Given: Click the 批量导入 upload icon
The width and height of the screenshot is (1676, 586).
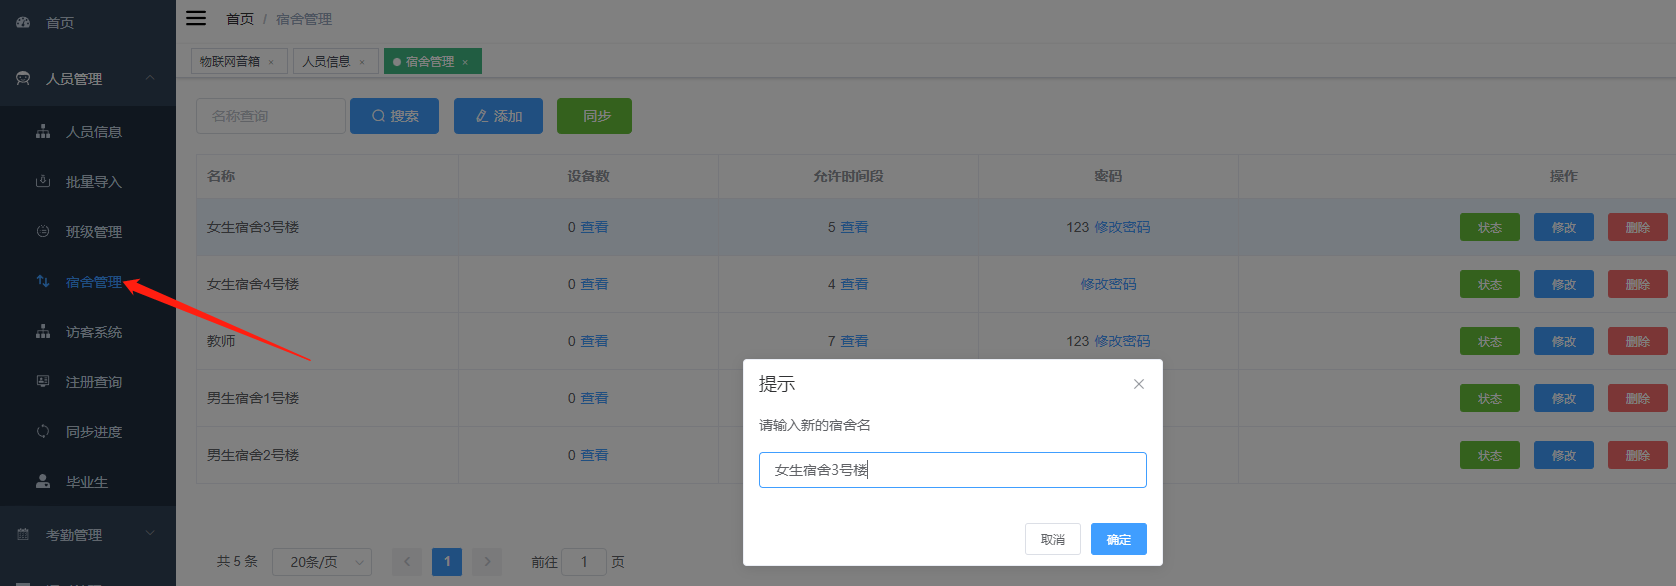Looking at the screenshot, I should click(x=43, y=181).
